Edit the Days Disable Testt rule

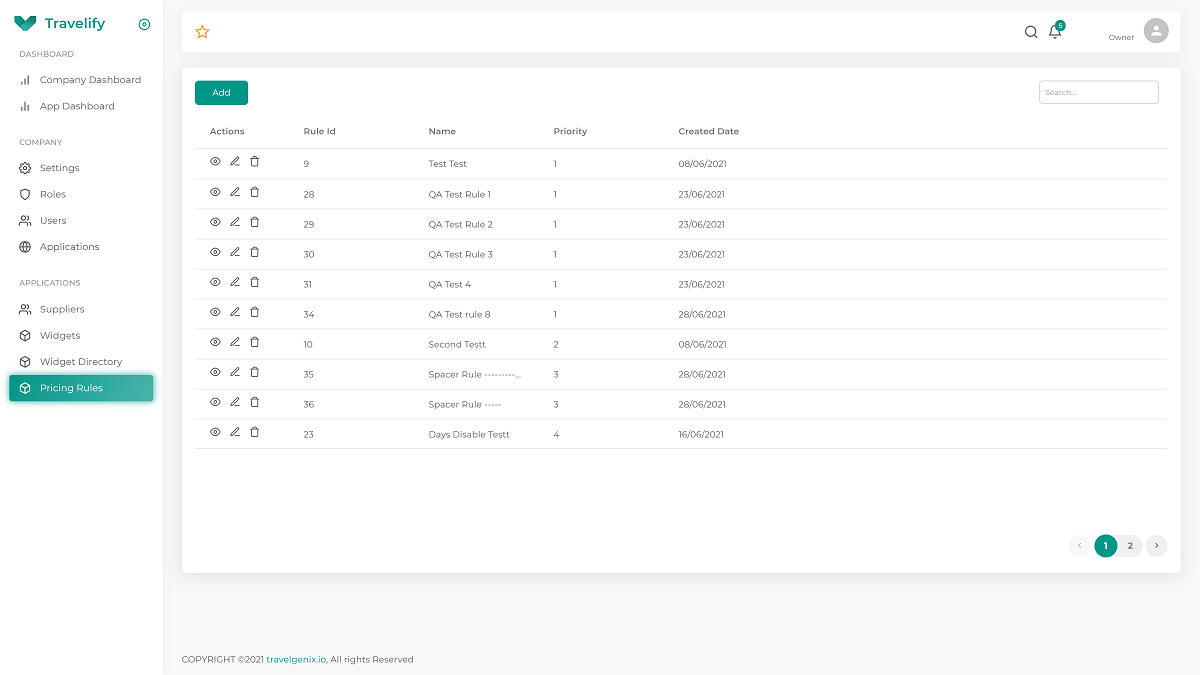235,432
